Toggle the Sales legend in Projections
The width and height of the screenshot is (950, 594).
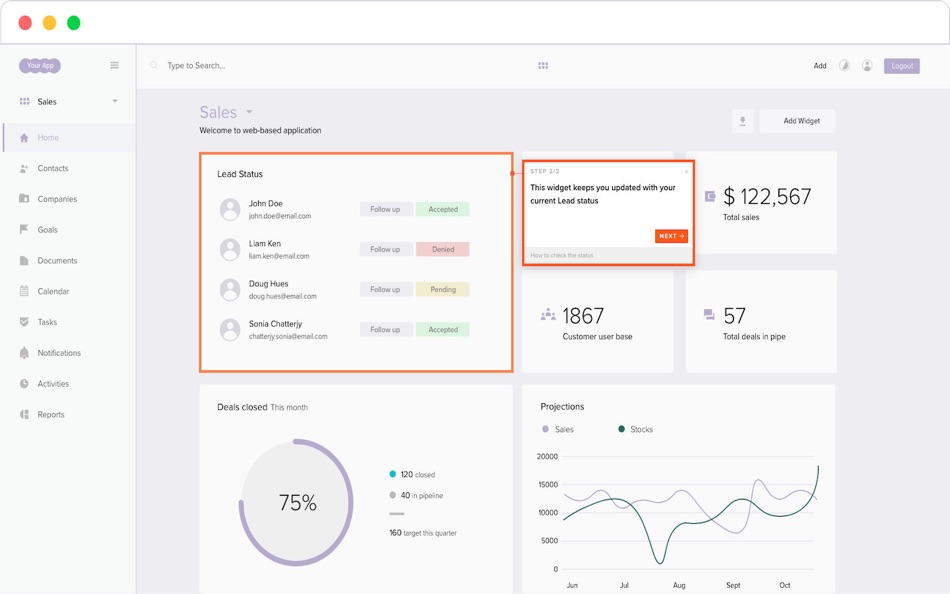[x=557, y=429]
